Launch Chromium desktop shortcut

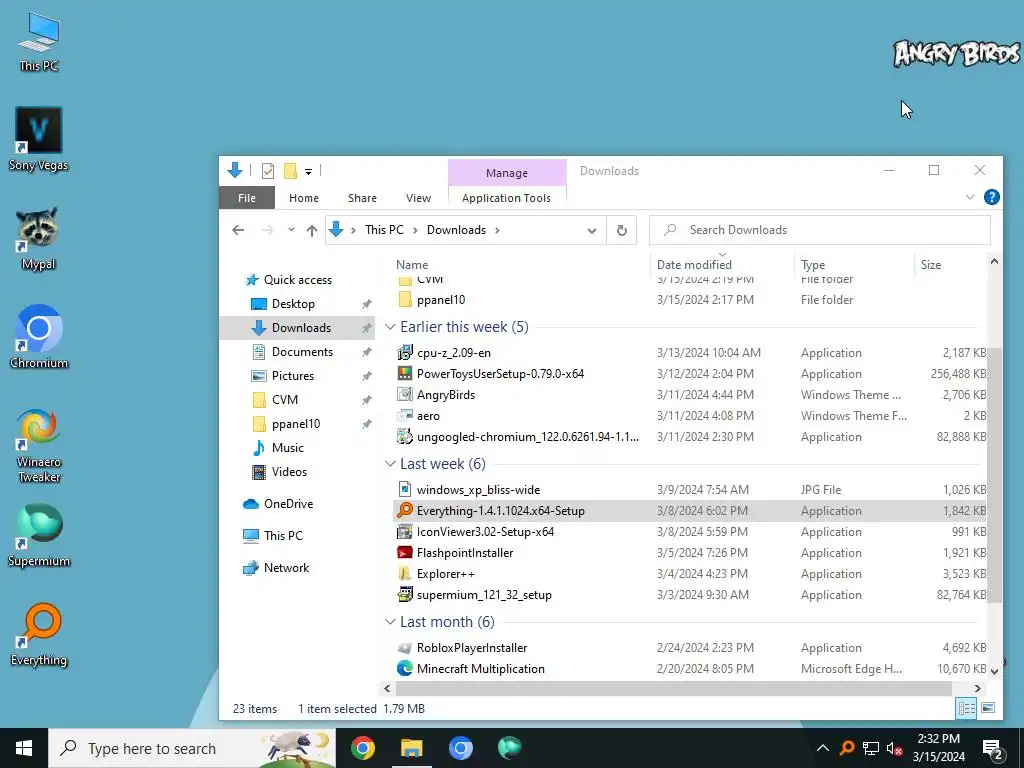[x=39, y=337]
